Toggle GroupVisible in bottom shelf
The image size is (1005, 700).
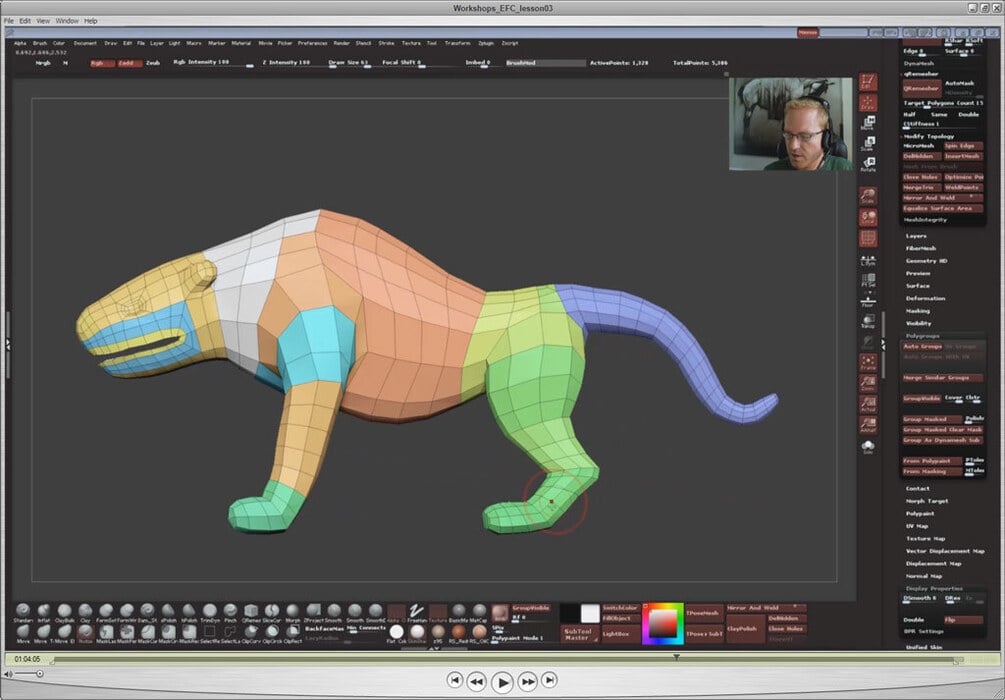tap(531, 608)
